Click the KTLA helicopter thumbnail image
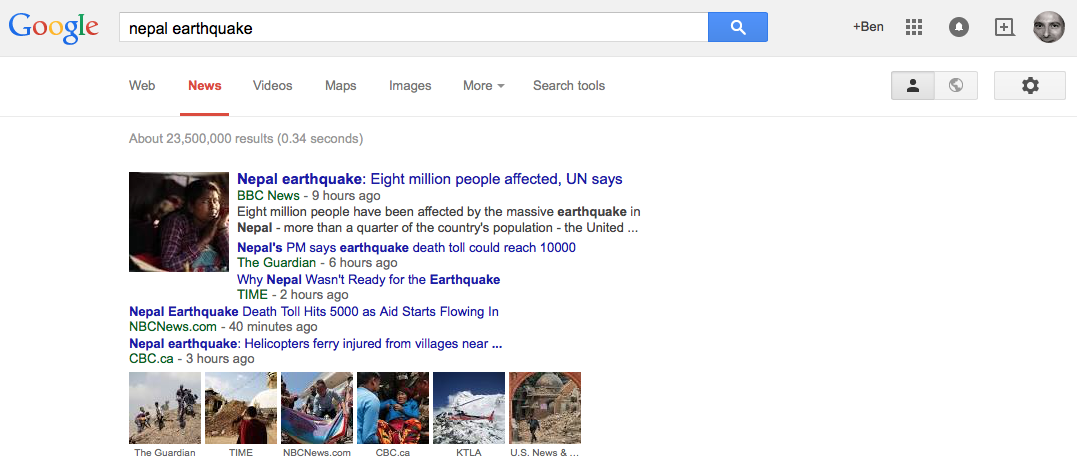This screenshot has height=462, width=1077. click(x=469, y=407)
